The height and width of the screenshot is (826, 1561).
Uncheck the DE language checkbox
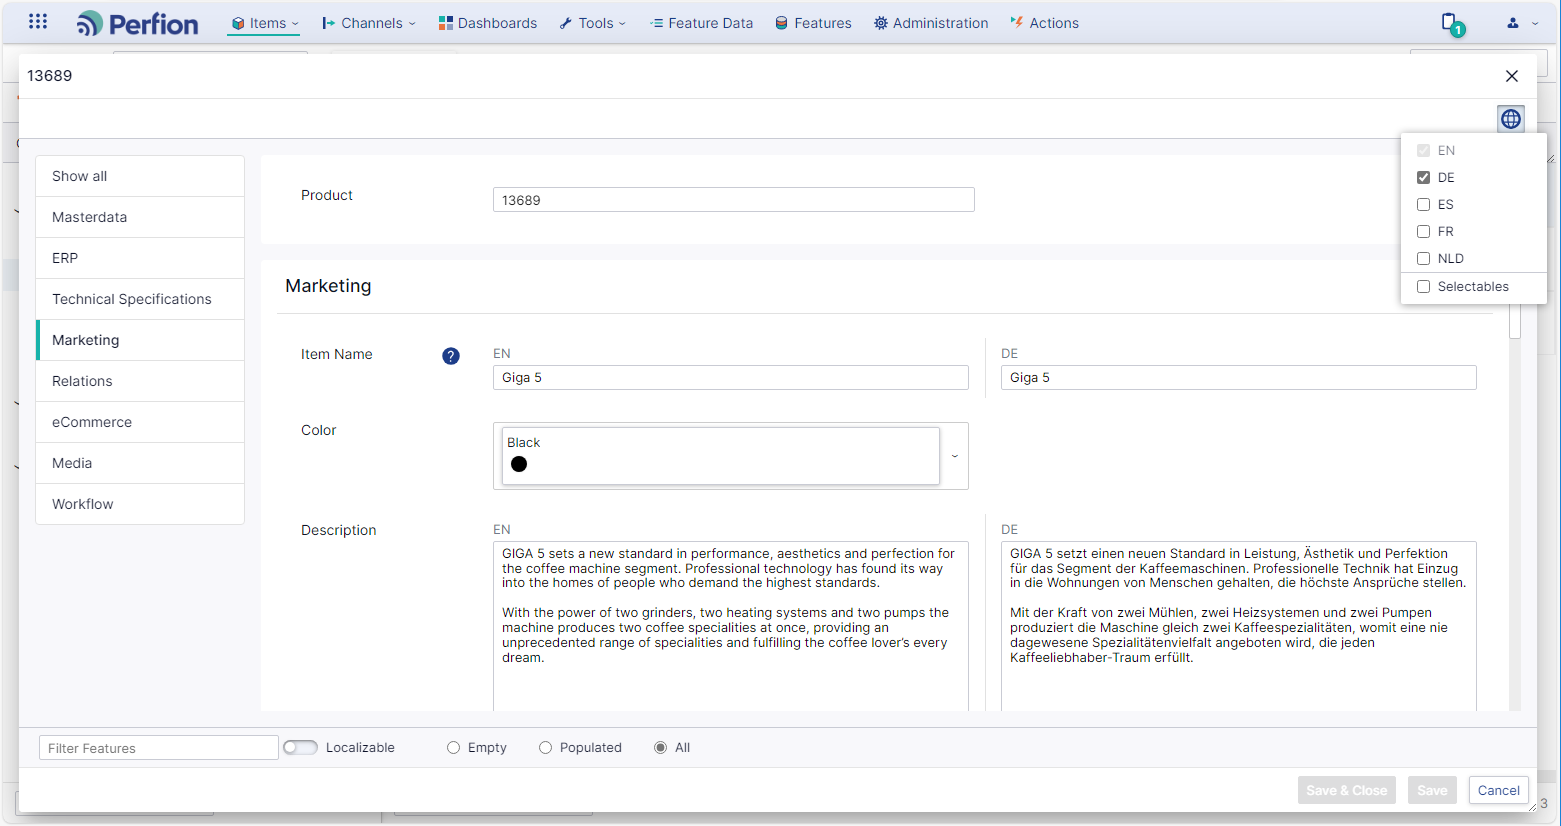click(1423, 177)
